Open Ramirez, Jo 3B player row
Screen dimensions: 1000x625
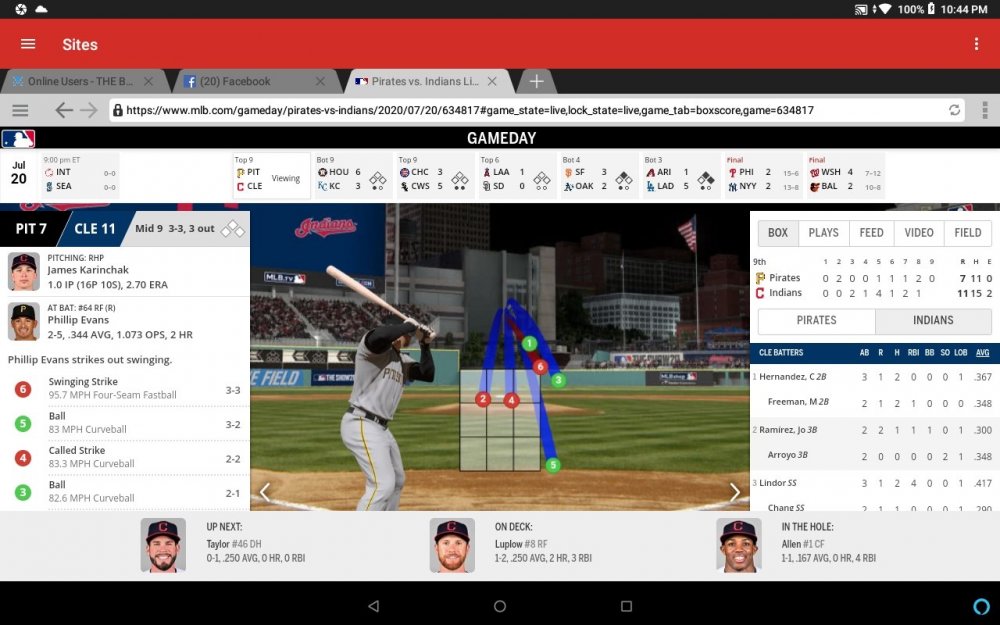[874, 430]
